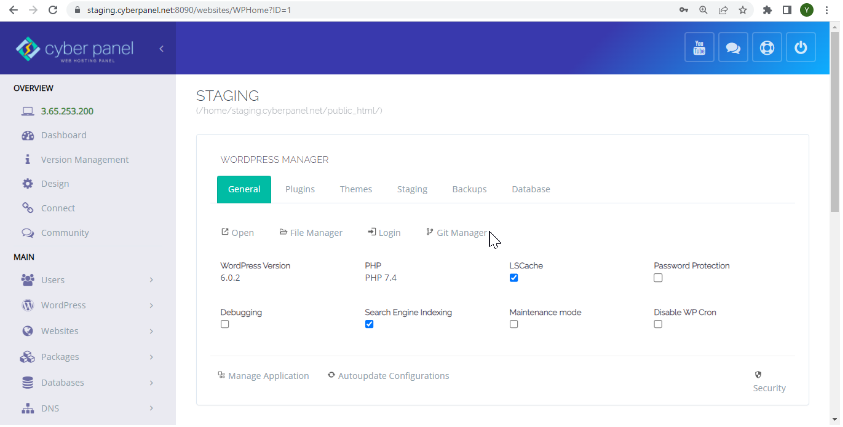Screen dimensions: 843x427
Task: Expand the DNS menu chevron
Action: 151,409
